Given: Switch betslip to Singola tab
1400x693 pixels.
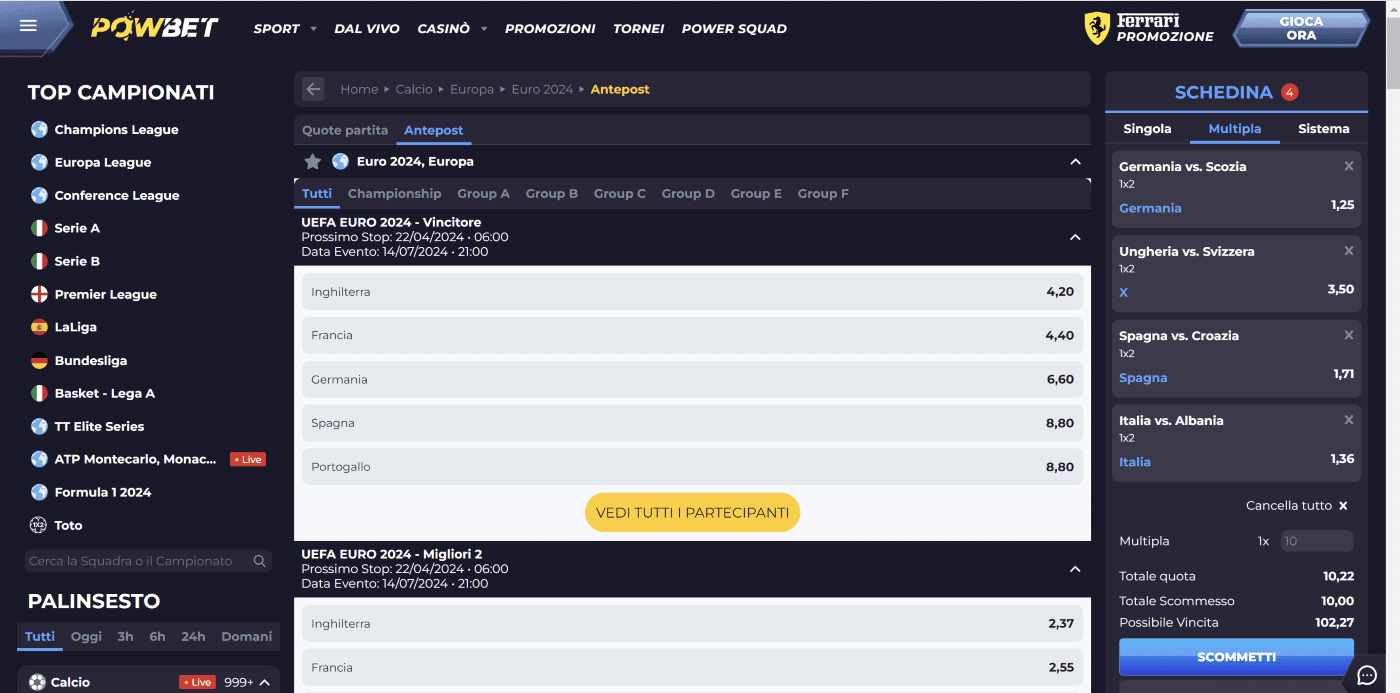Looking at the screenshot, I should (x=1147, y=128).
